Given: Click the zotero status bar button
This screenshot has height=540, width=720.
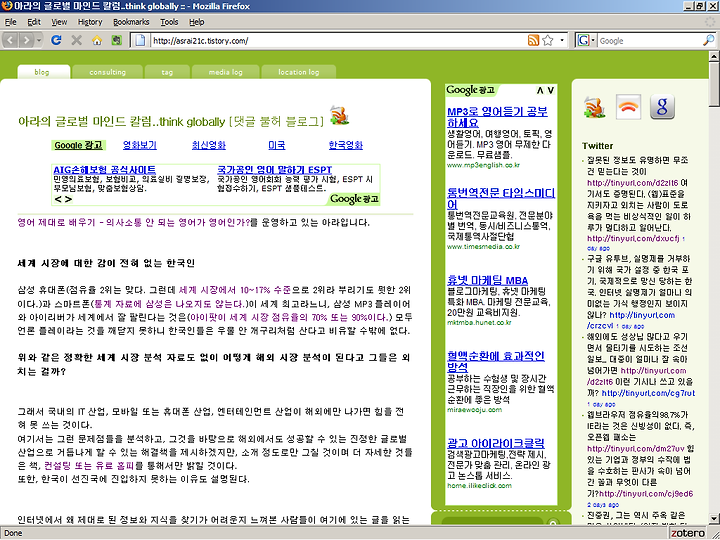Looking at the screenshot, I should [x=688, y=533].
